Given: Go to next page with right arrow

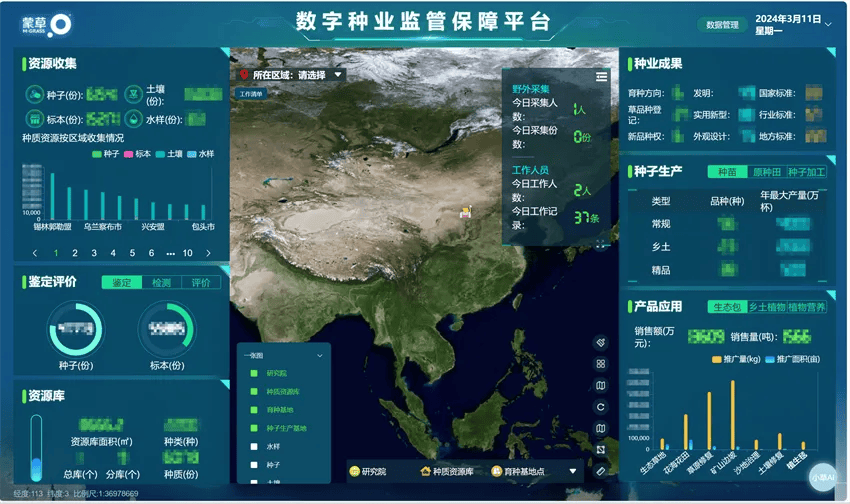Looking at the screenshot, I should point(208,253).
